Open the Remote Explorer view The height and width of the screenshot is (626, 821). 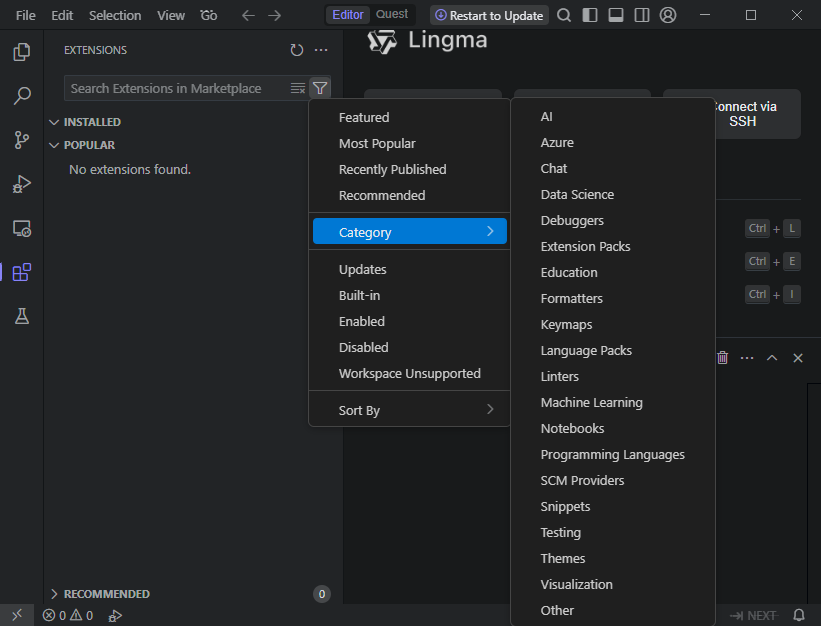[x=21, y=228]
